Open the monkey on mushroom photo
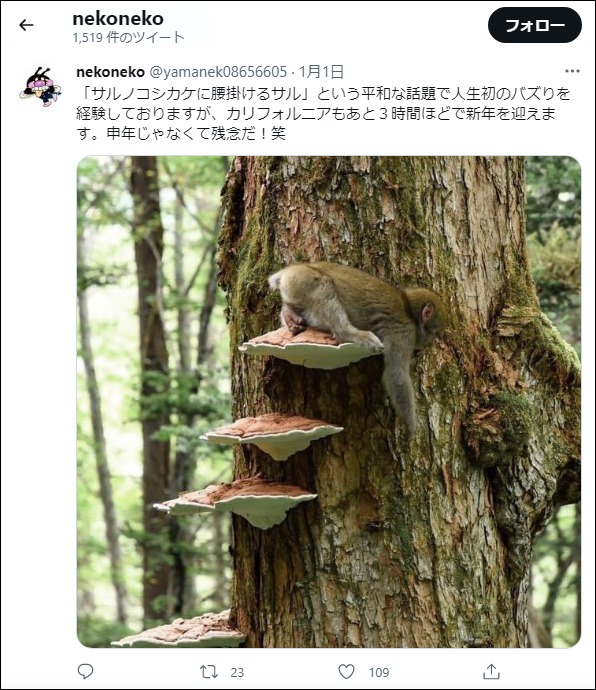This screenshot has height=690, width=596. (x=329, y=402)
